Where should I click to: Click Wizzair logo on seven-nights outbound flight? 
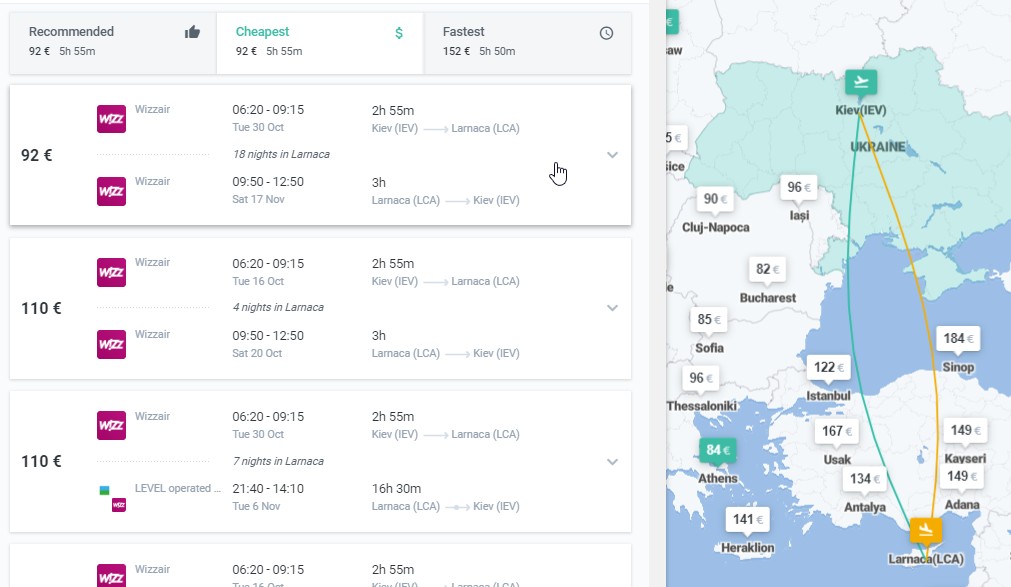pos(112,426)
